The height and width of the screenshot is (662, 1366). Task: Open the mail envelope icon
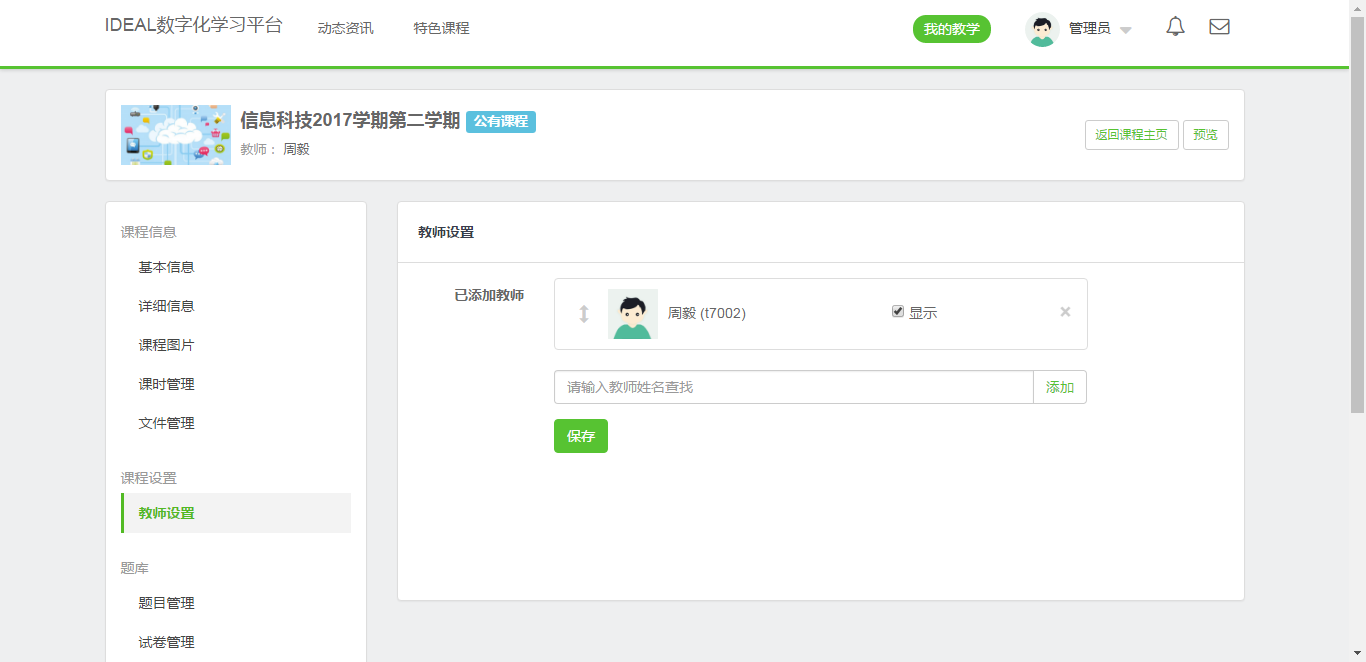(x=1219, y=27)
